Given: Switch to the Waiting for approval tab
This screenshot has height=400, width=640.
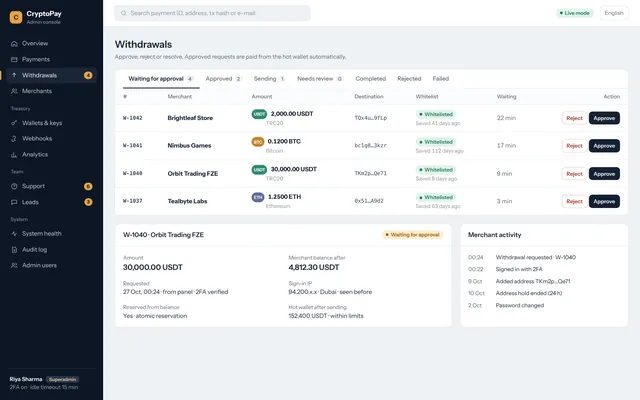Looking at the screenshot, I should 161,79.
